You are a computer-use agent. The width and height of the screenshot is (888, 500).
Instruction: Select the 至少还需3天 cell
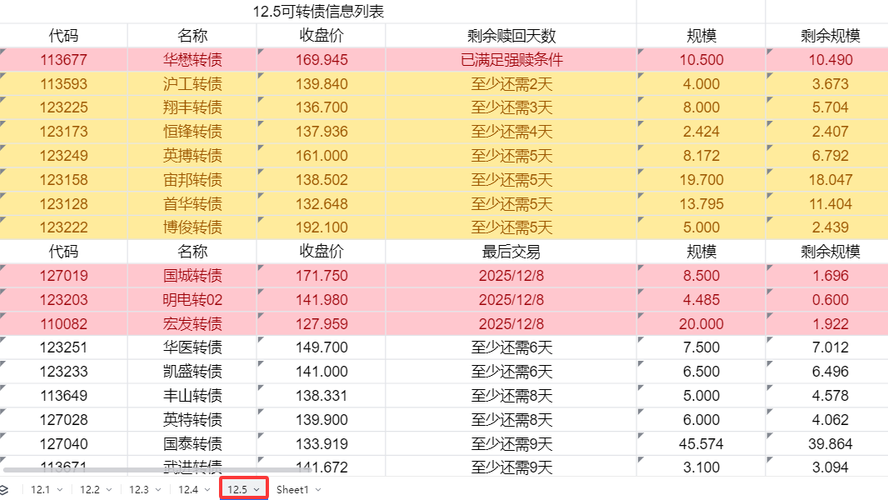click(x=511, y=108)
